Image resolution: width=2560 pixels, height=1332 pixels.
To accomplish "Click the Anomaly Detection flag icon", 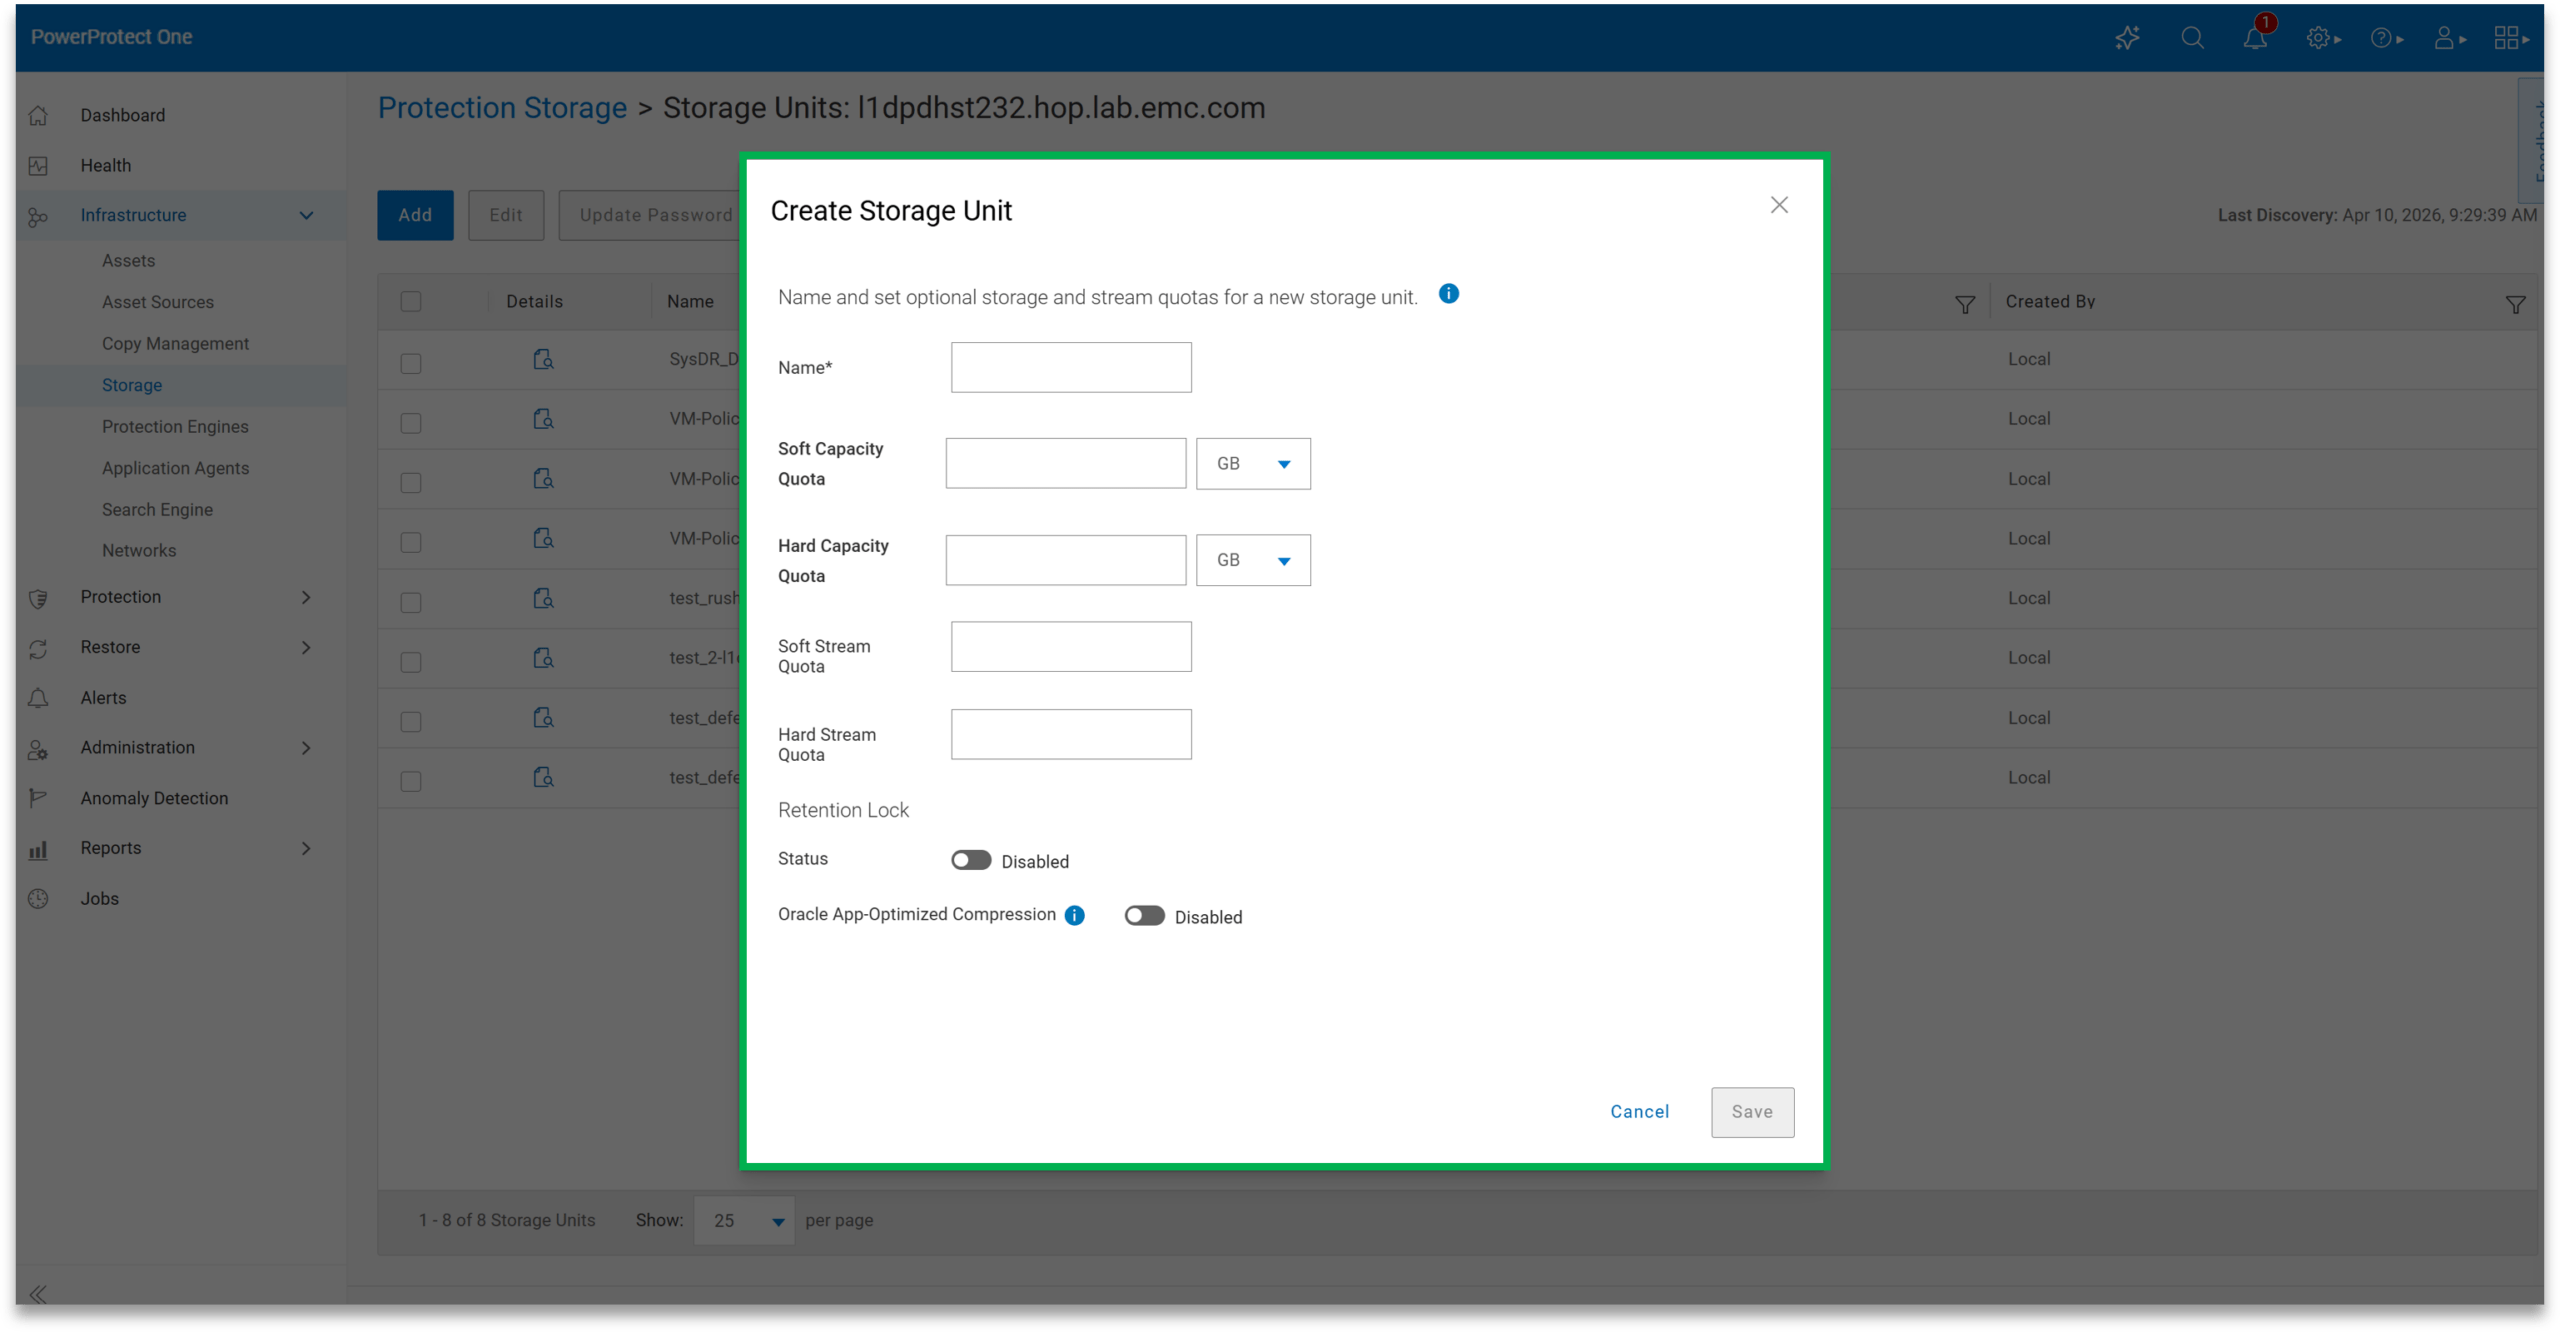I will coord(38,798).
